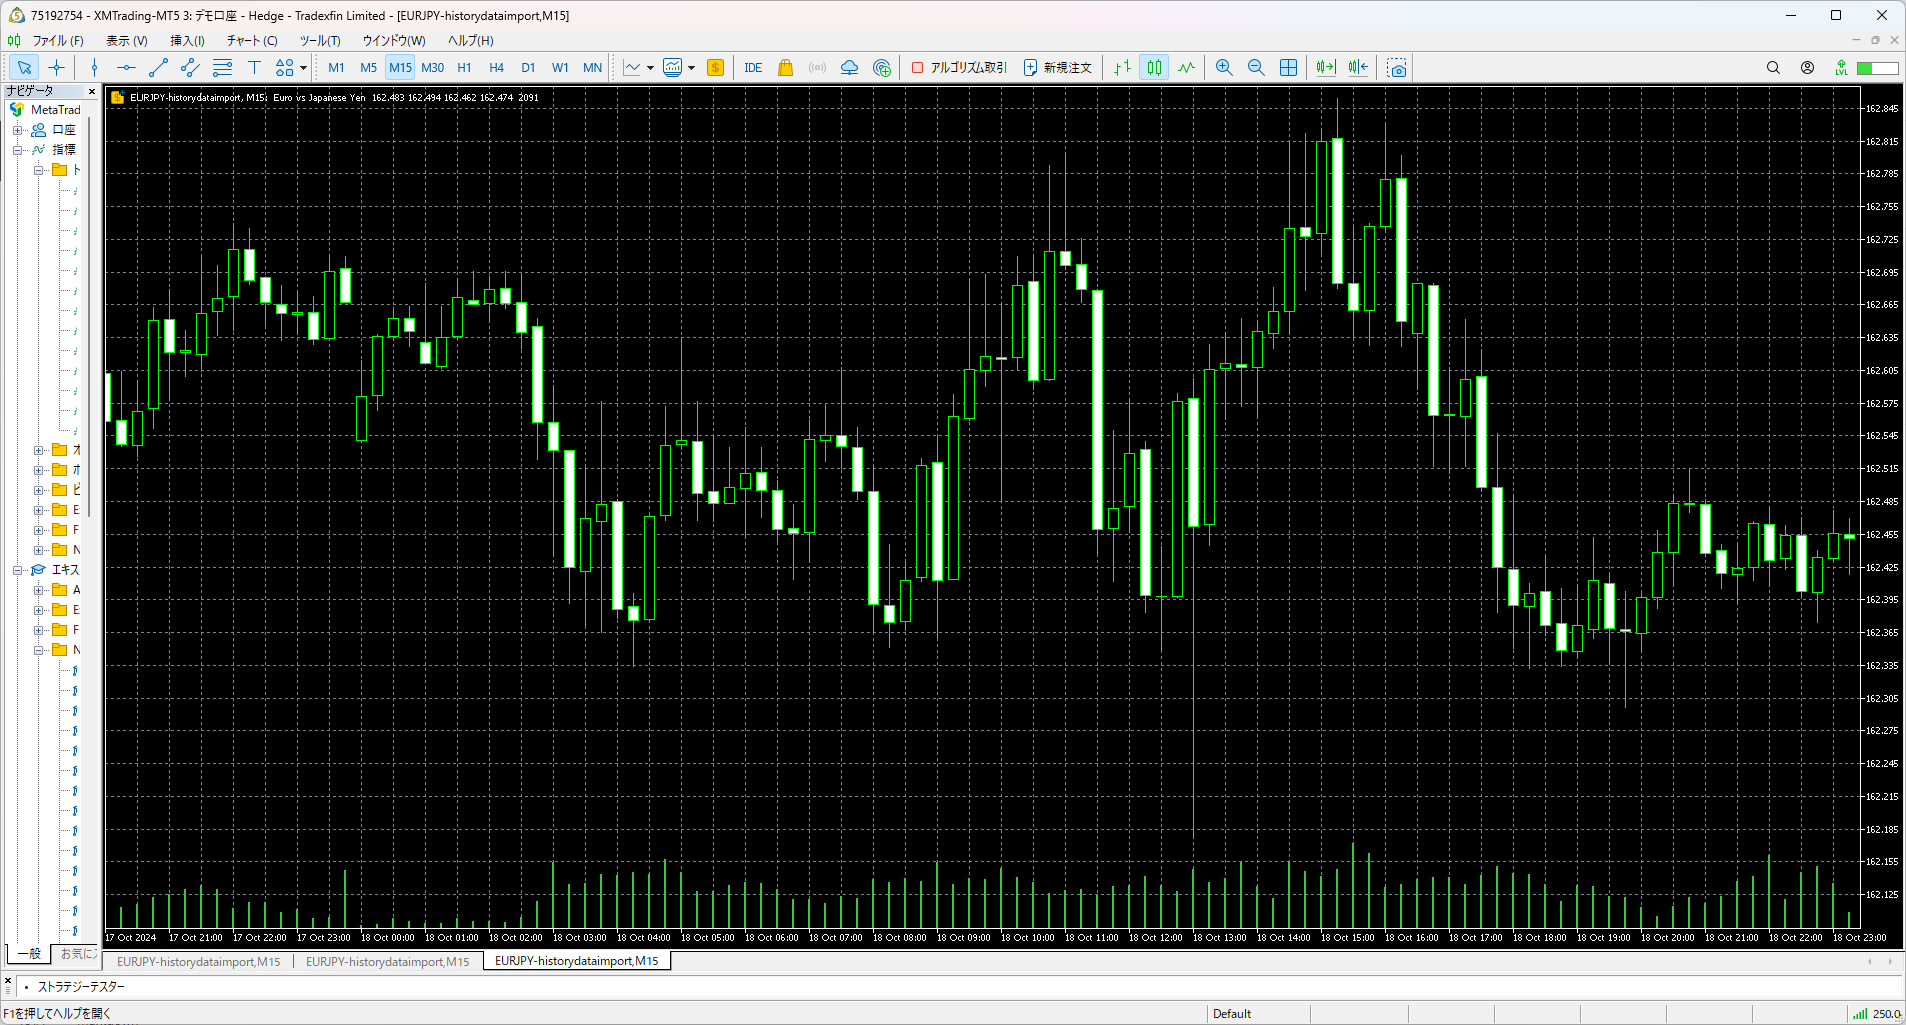The height and width of the screenshot is (1025, 1906).
Task: Close the navigator panel
Action: 92,91
